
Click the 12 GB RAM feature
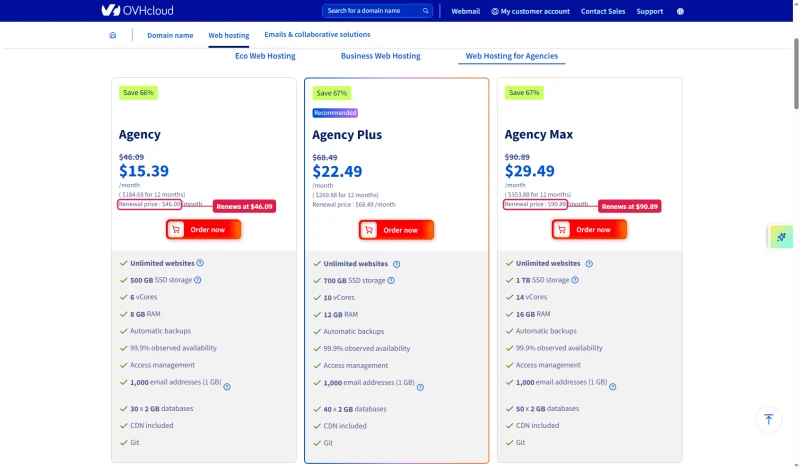coord(340,314)
